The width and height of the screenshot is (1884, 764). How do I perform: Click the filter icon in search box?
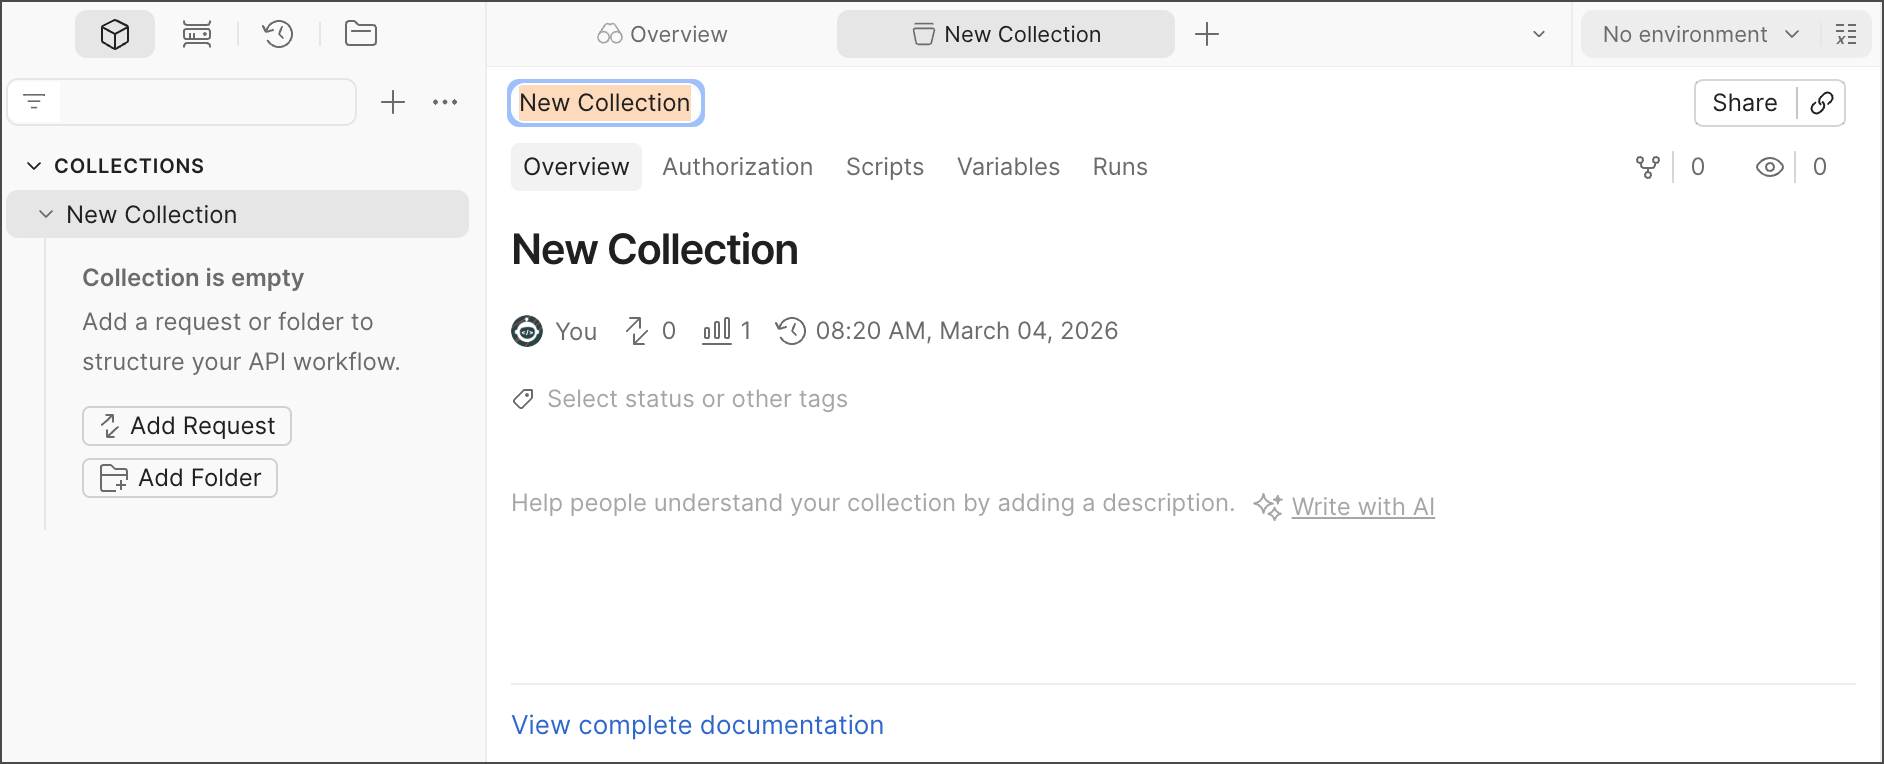pos(34,102)
